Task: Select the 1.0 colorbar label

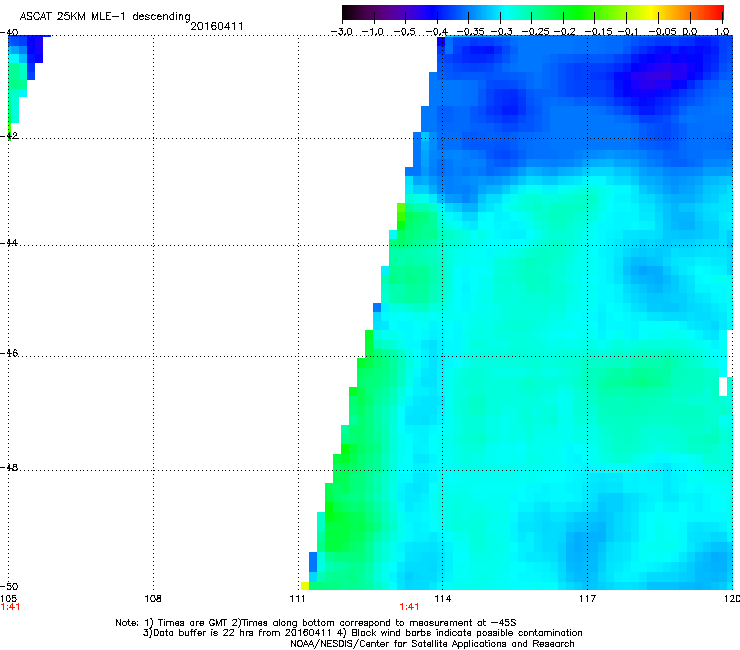Action: (722, 32)
